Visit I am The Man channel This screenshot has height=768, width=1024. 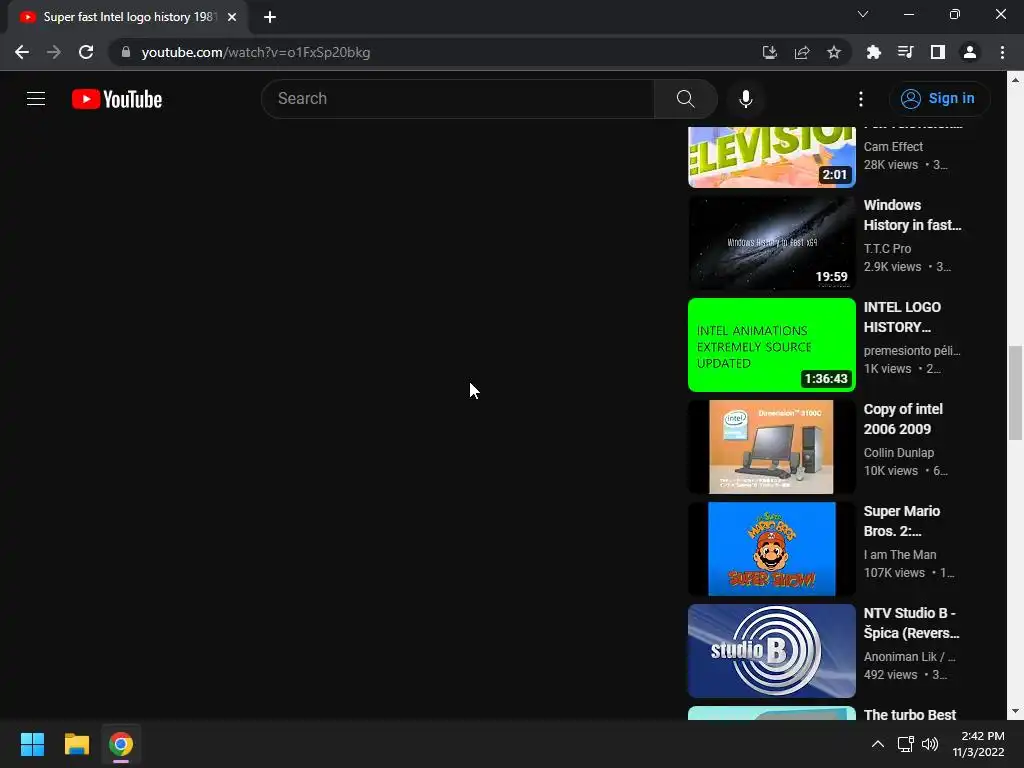(900, 554)
